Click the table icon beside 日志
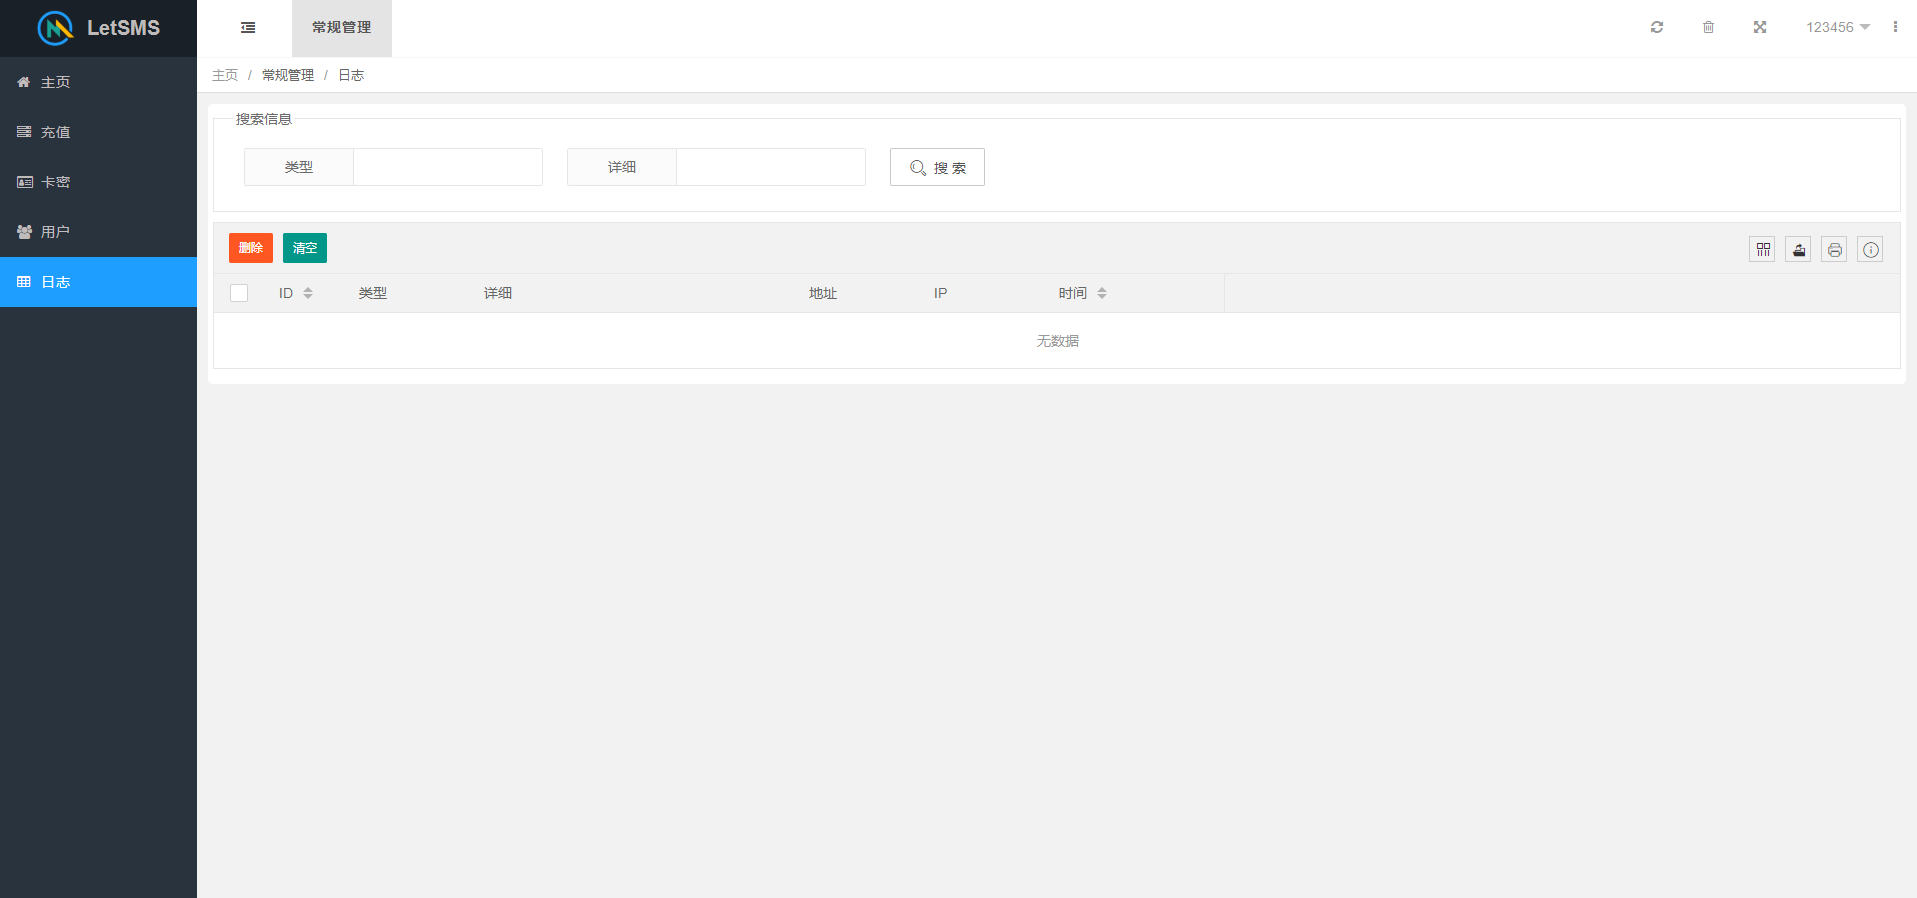This screenshot has width=1917, height=898. (24, 282)
